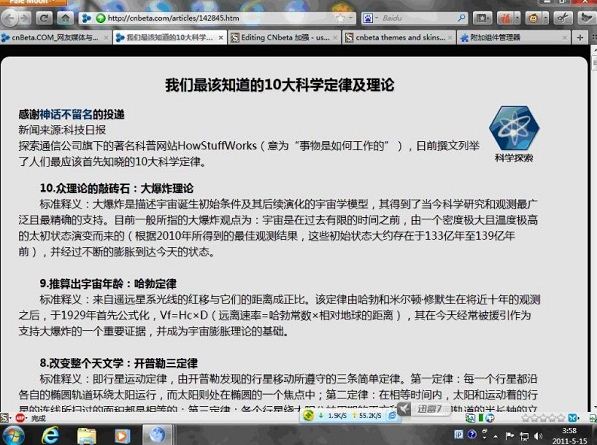Click the address bar showing cnbeta.com/articles/142845.htm
The height and width of the screenshot is (445, 597).
(217, 18)
